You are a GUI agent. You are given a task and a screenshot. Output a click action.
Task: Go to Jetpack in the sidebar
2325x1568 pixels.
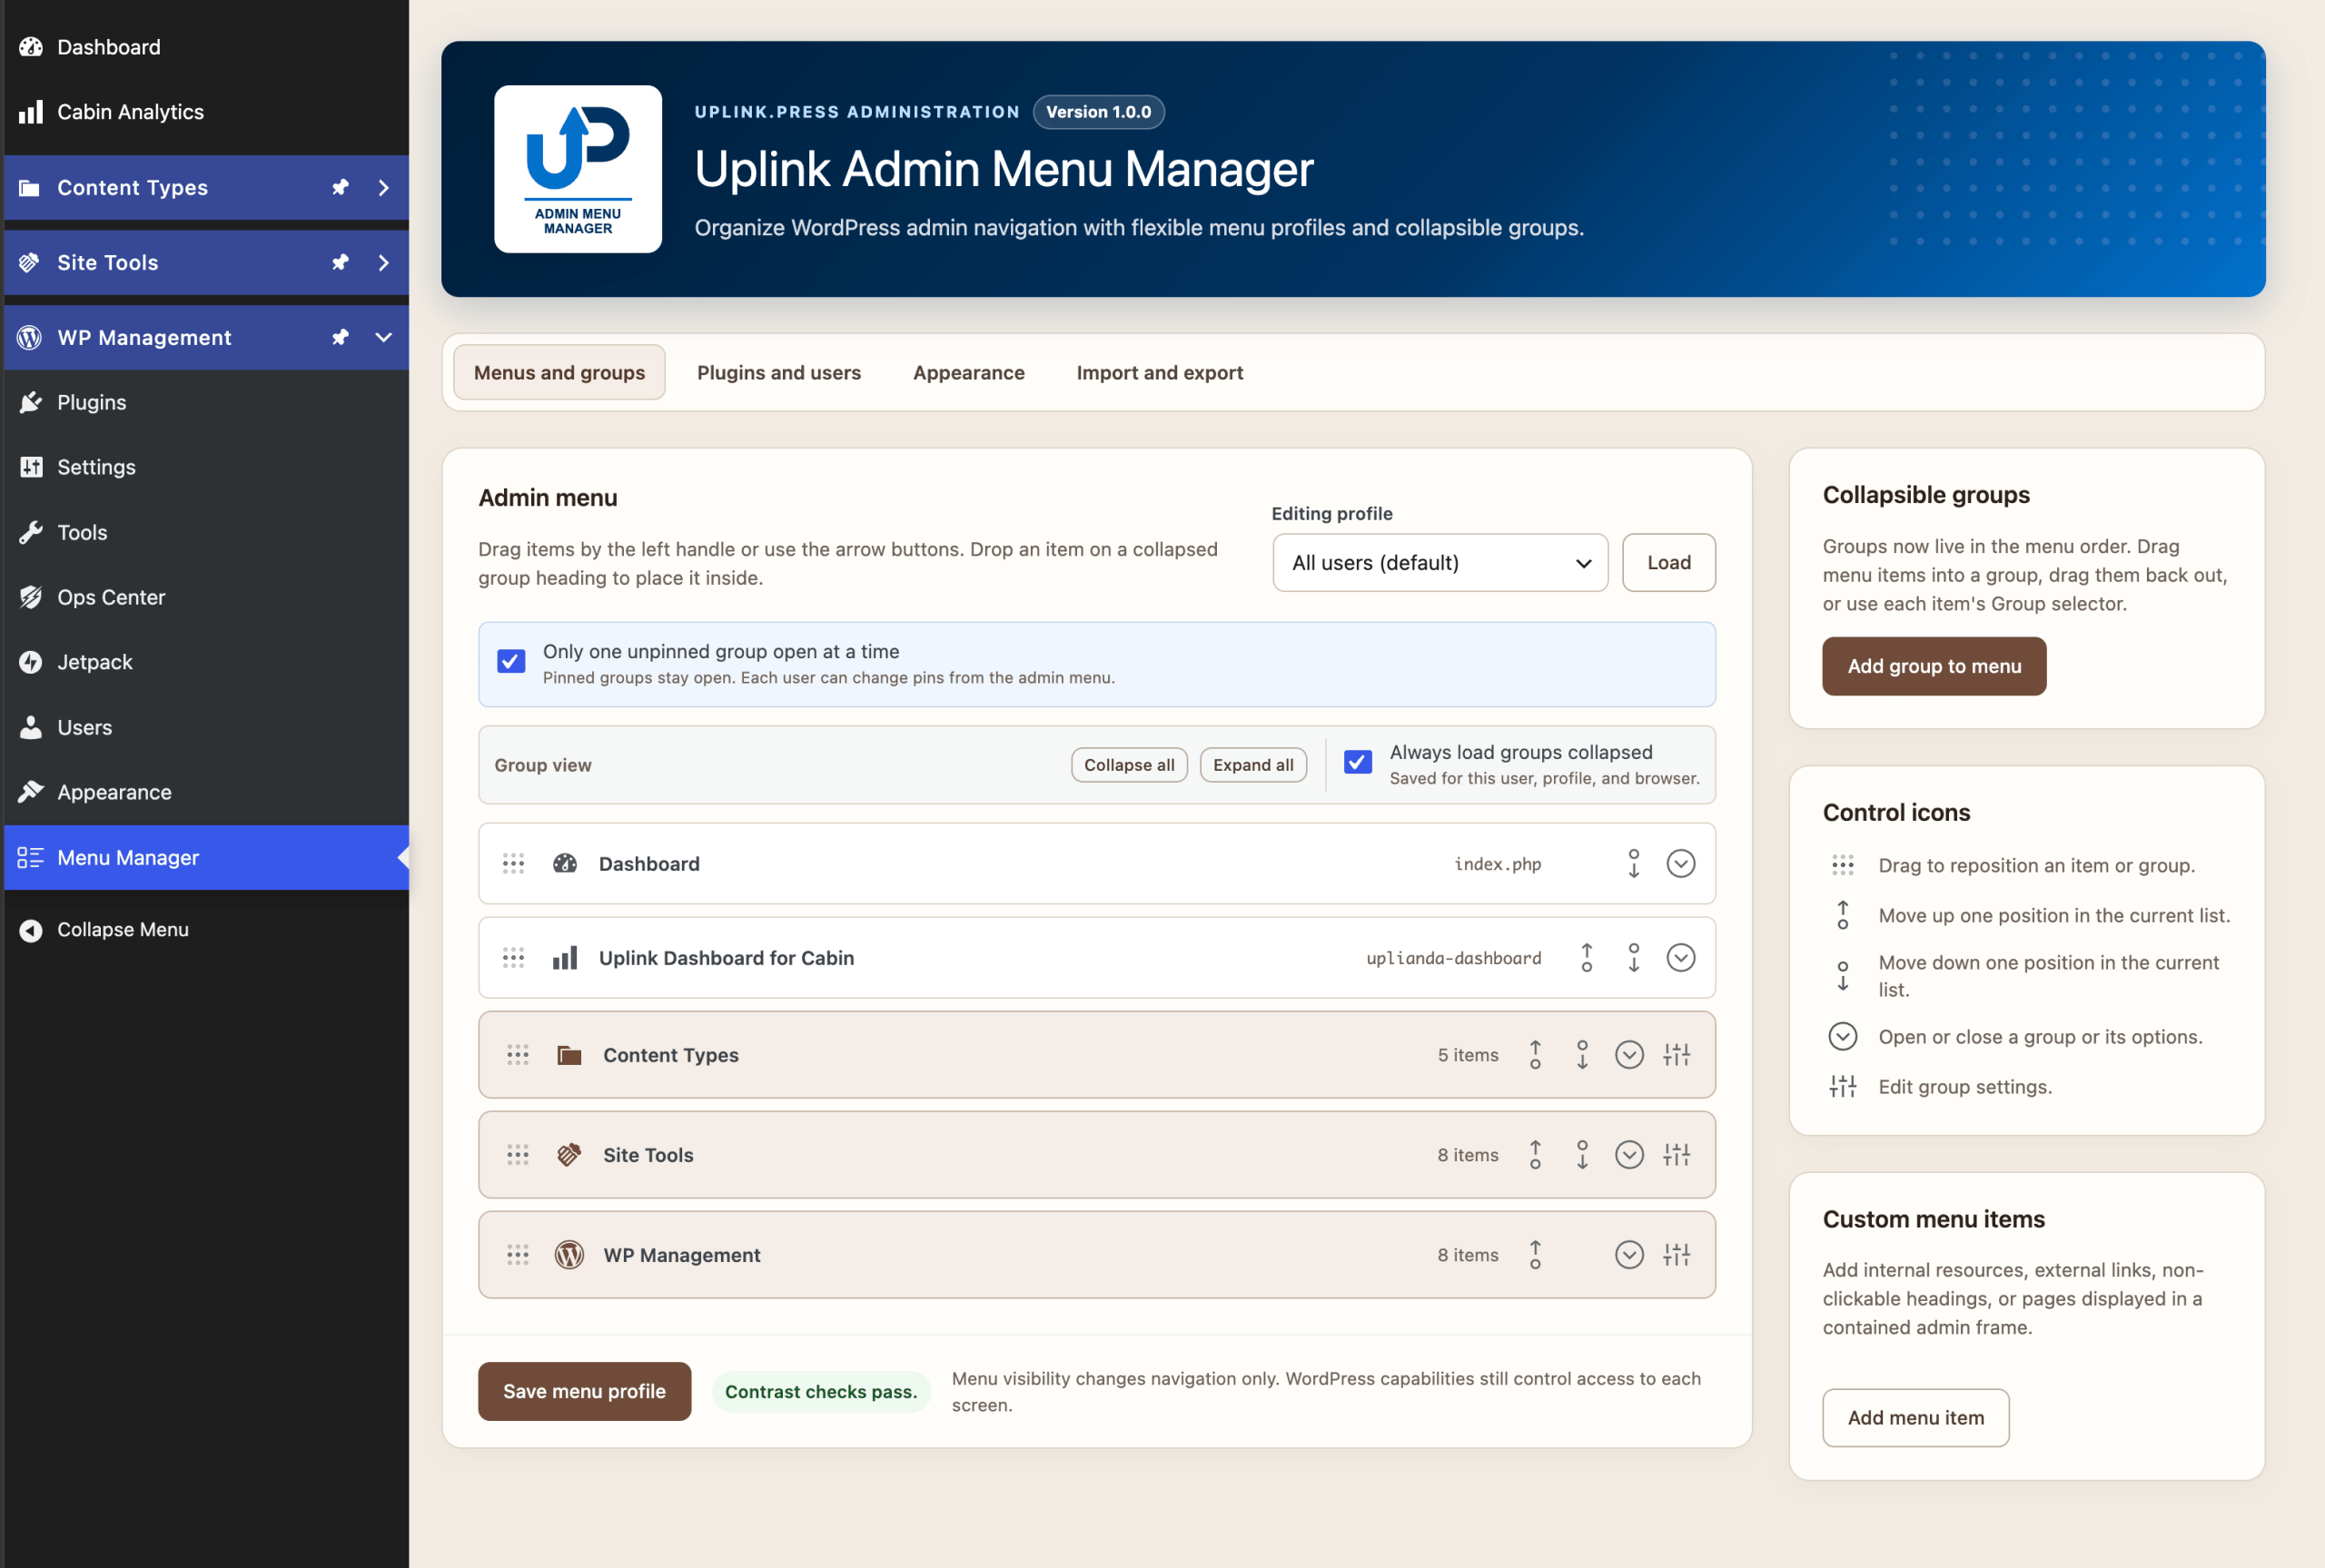pyautogui.click(x=207, y=662)
